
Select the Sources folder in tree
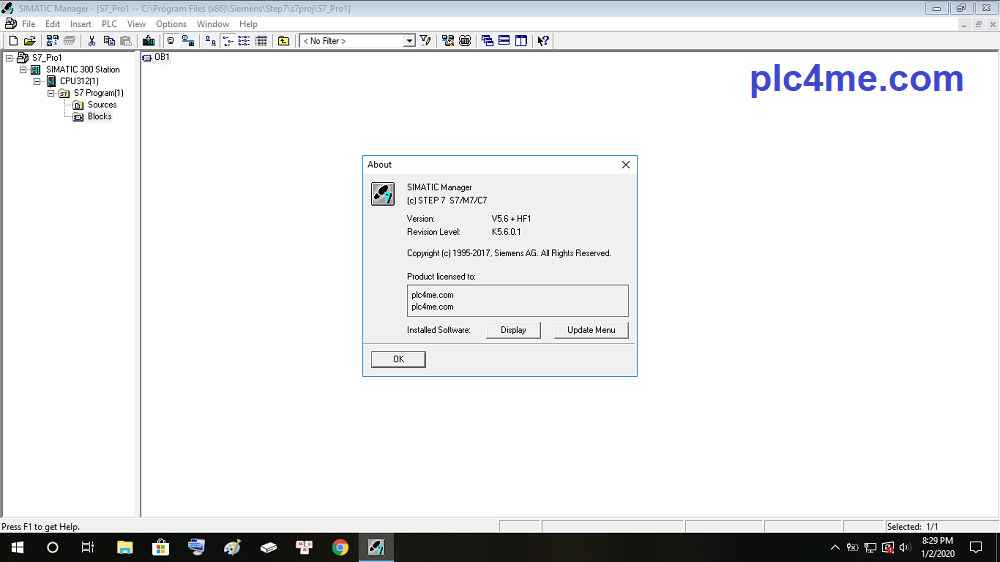101,105
